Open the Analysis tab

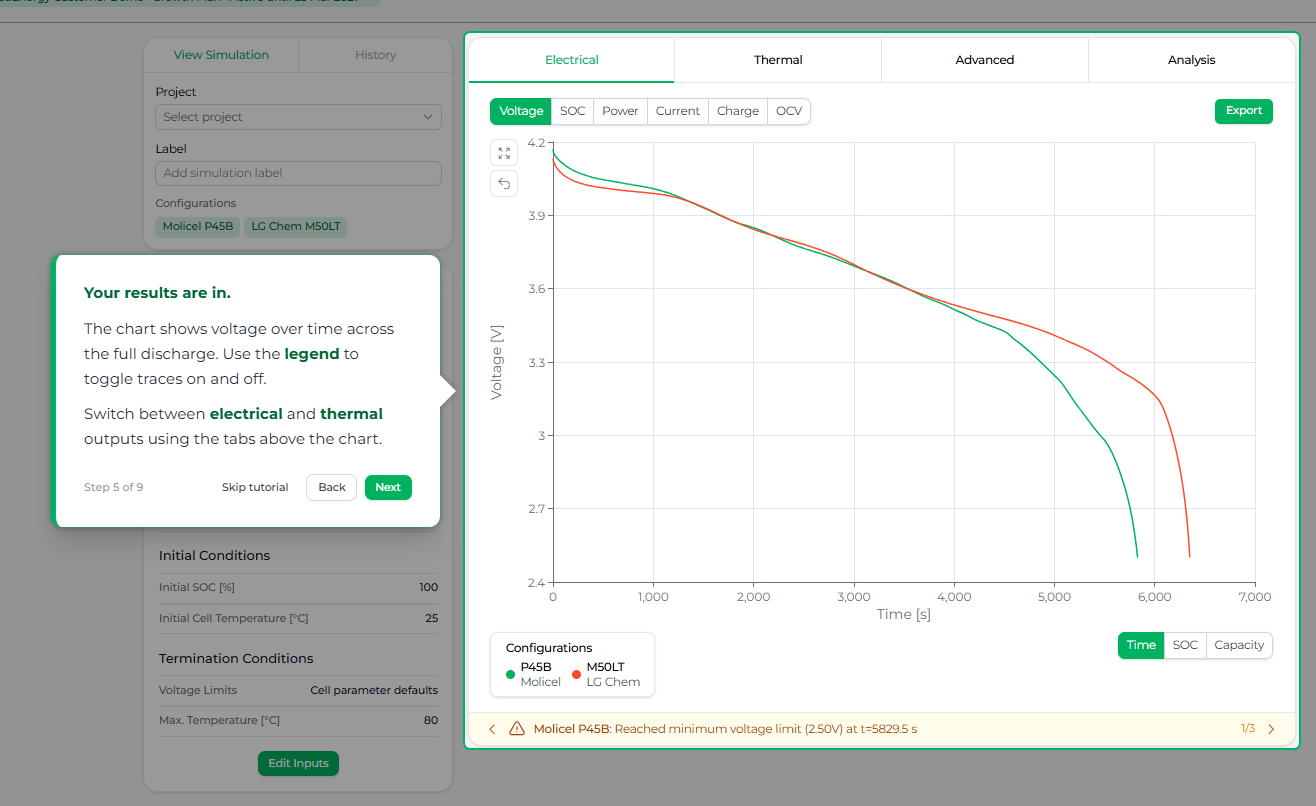tap(1192, 60)
